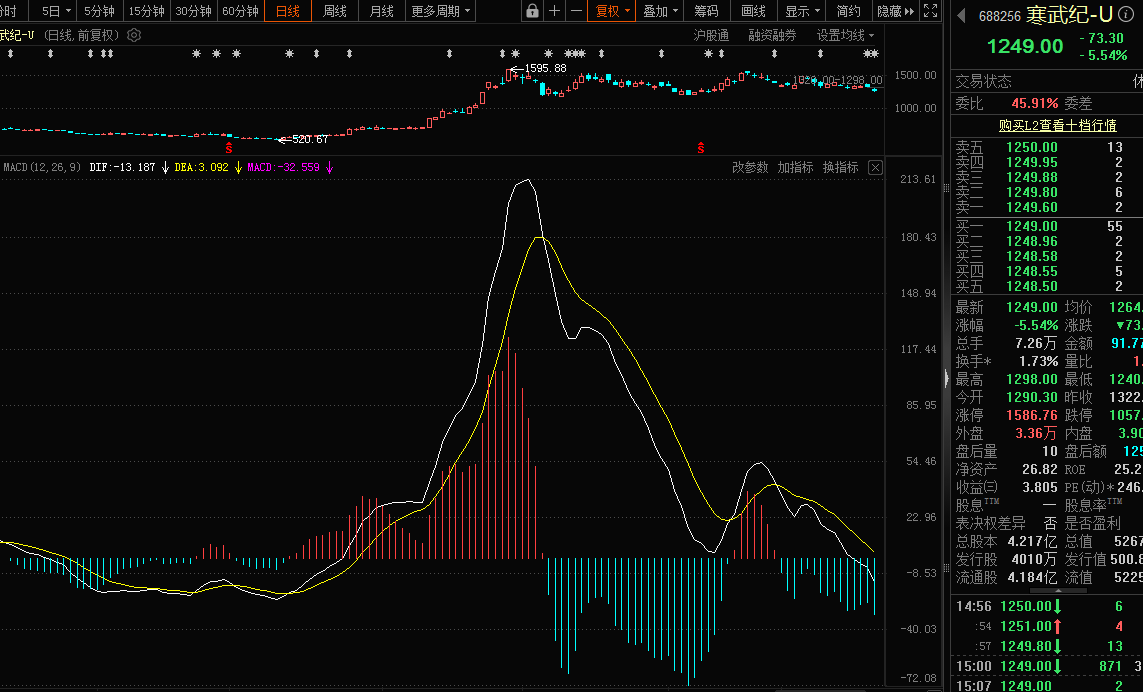Screen dimensions: 1143x692
Task: Zoom in the chart with the plus icon
Action: [x=555, y=11]
